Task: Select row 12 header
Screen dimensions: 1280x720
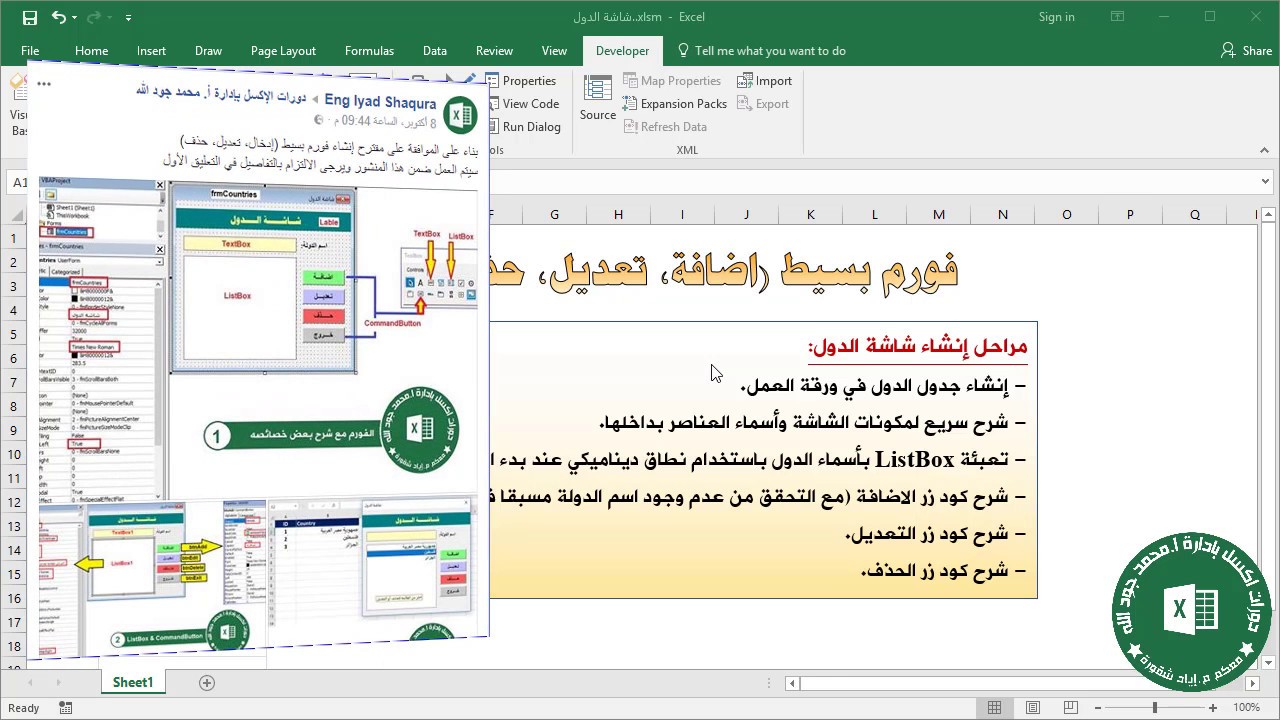Action: pos(14,502)
